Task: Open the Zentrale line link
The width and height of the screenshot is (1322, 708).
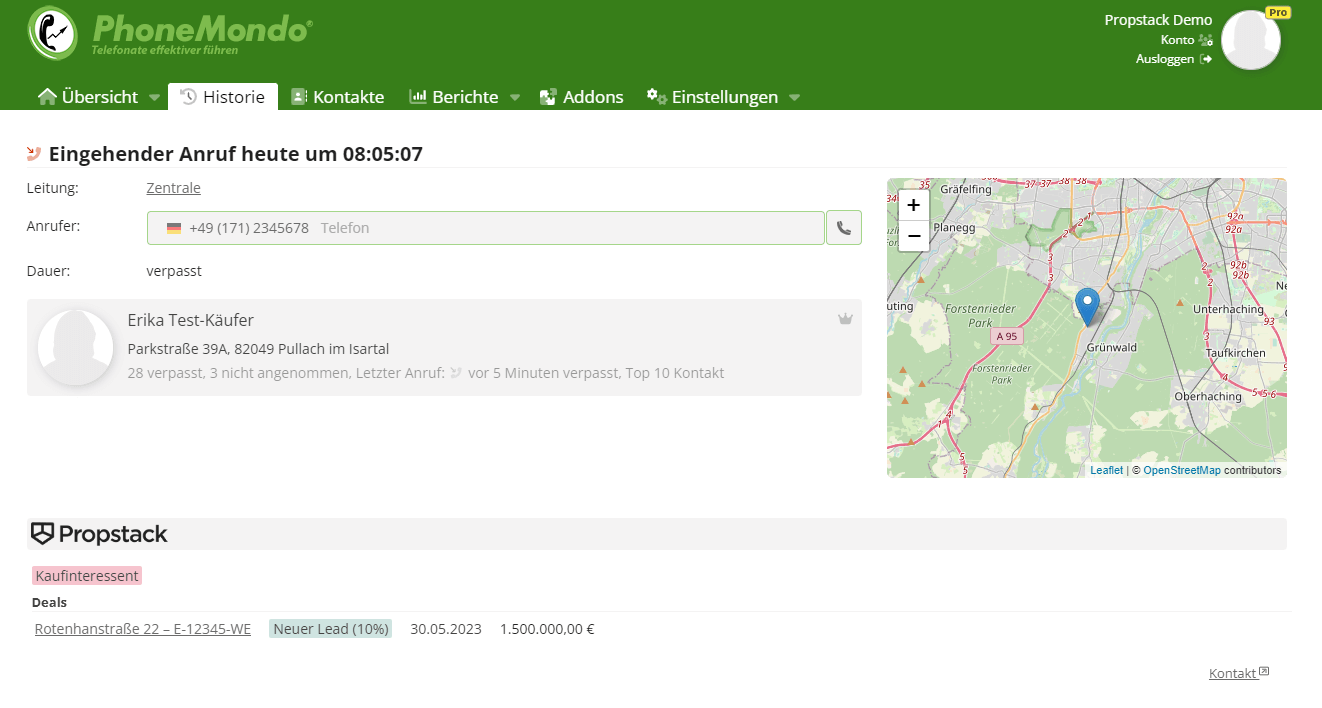Action: (x=173, y=188)
